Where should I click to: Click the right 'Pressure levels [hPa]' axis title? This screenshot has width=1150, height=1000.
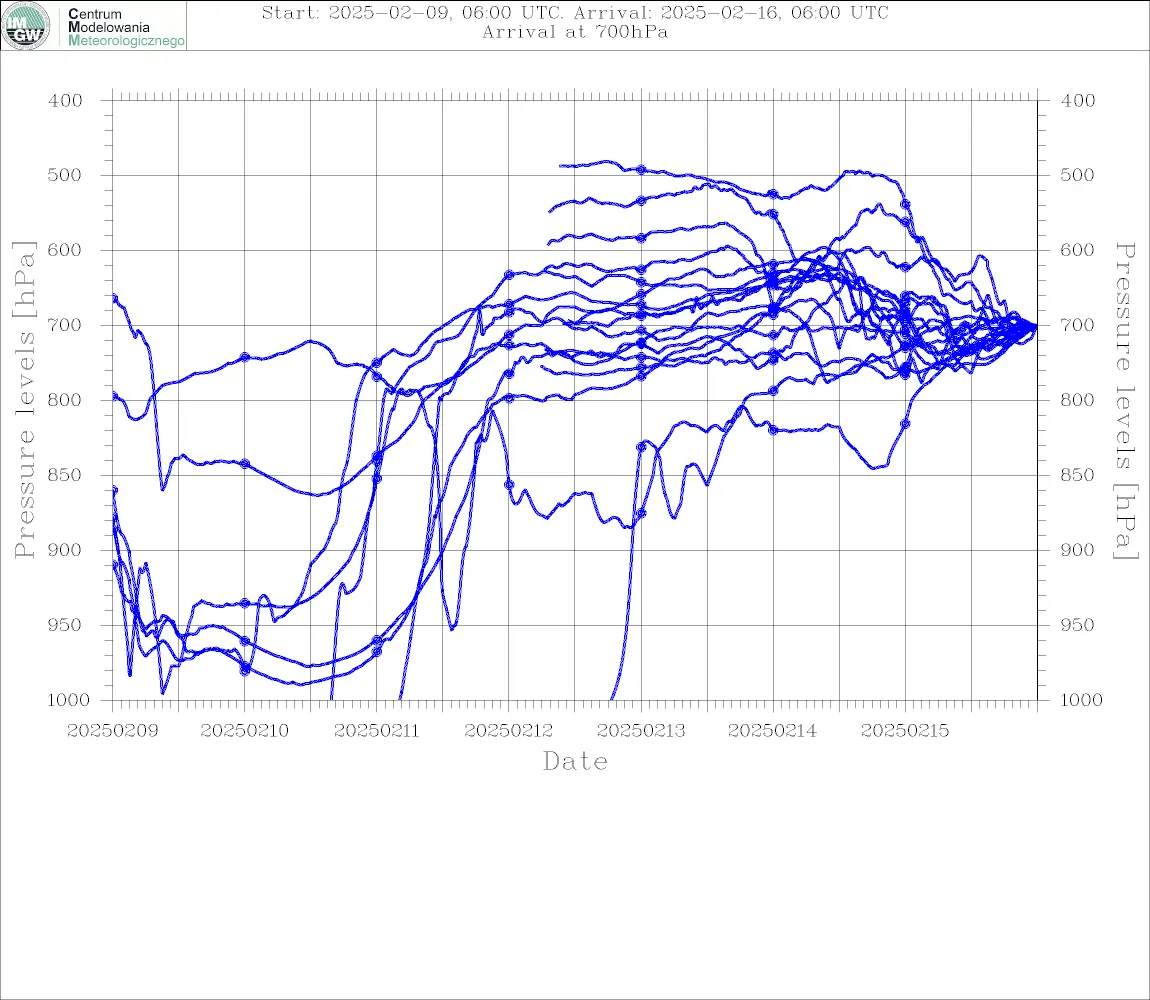[x=1125, y=401]
